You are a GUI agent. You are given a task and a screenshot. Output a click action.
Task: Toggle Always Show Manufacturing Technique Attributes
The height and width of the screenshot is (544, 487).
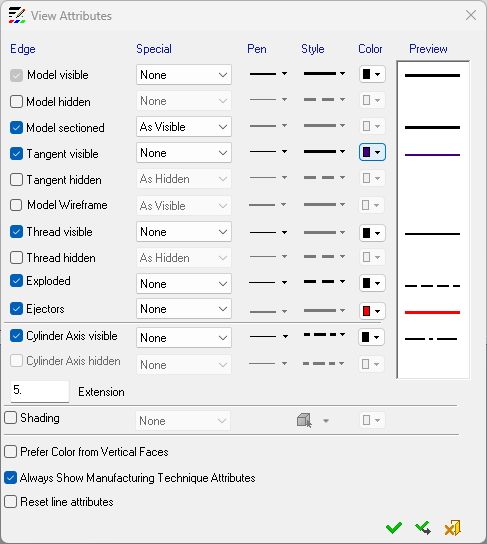(10, 478)
